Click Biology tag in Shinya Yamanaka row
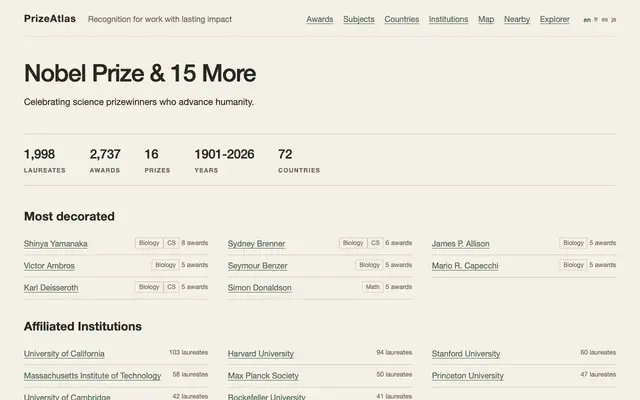Screen dimensions: 640x400 (x=149, y=243)
